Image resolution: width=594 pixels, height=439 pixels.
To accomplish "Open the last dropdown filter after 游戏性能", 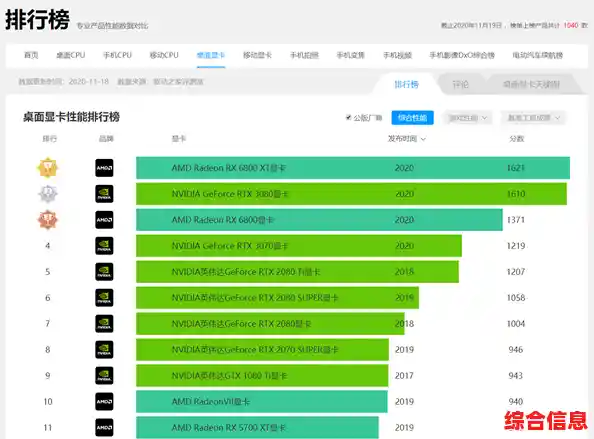I will click(533, 118).
